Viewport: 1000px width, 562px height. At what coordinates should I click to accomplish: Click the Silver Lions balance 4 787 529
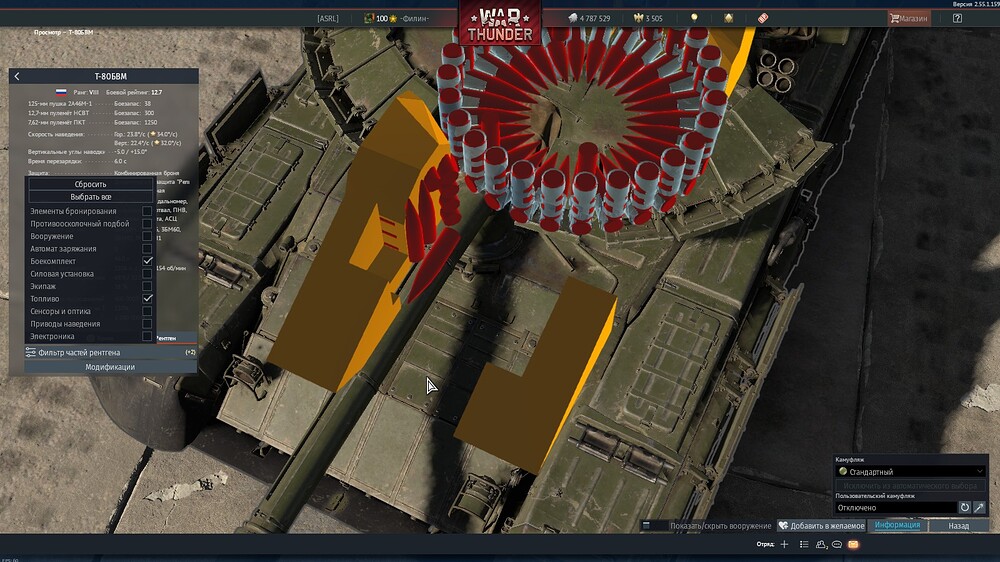[x=589, y=18]
